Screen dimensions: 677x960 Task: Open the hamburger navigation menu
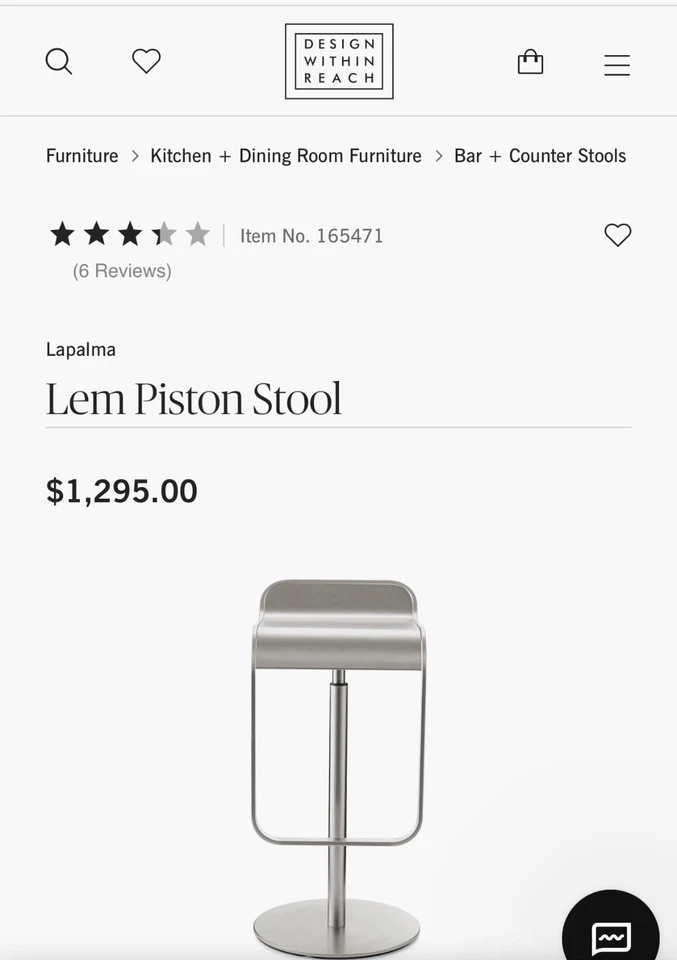(x=617, y=65)
